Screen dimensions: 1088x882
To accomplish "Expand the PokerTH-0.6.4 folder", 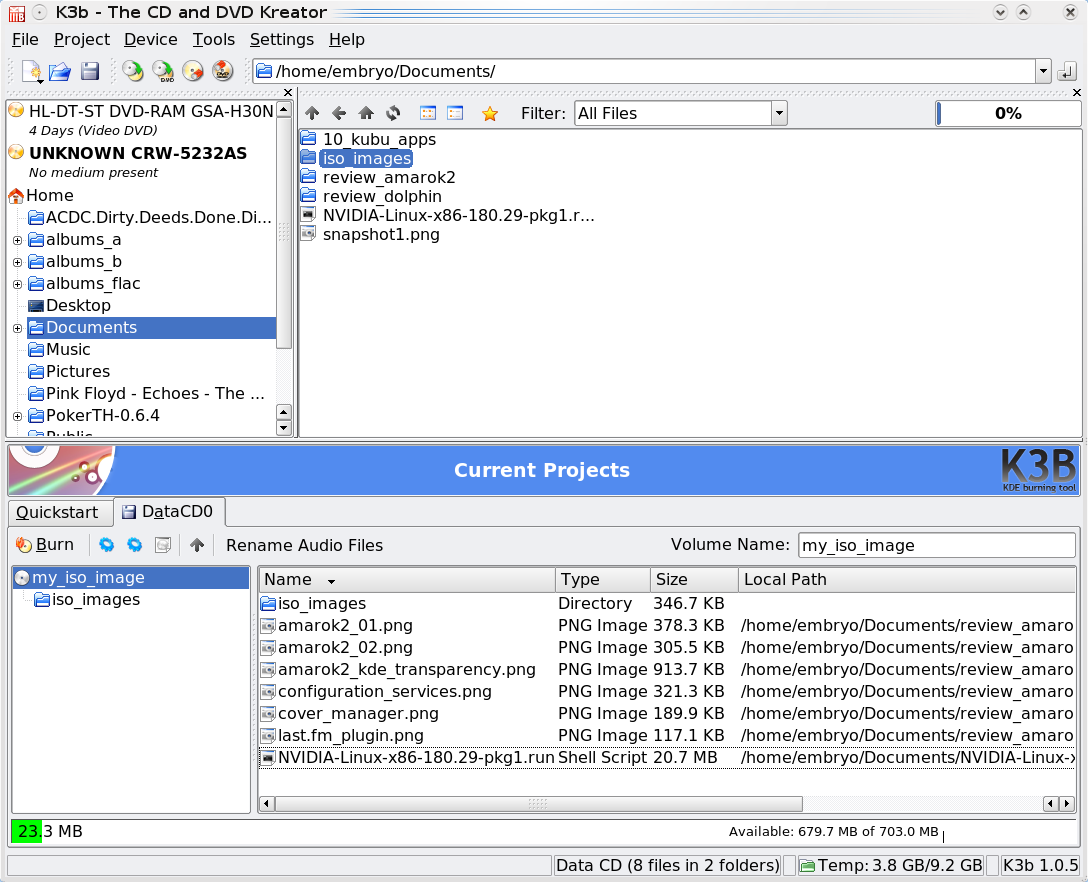I will pyautogui.click(x=17, y=416).
